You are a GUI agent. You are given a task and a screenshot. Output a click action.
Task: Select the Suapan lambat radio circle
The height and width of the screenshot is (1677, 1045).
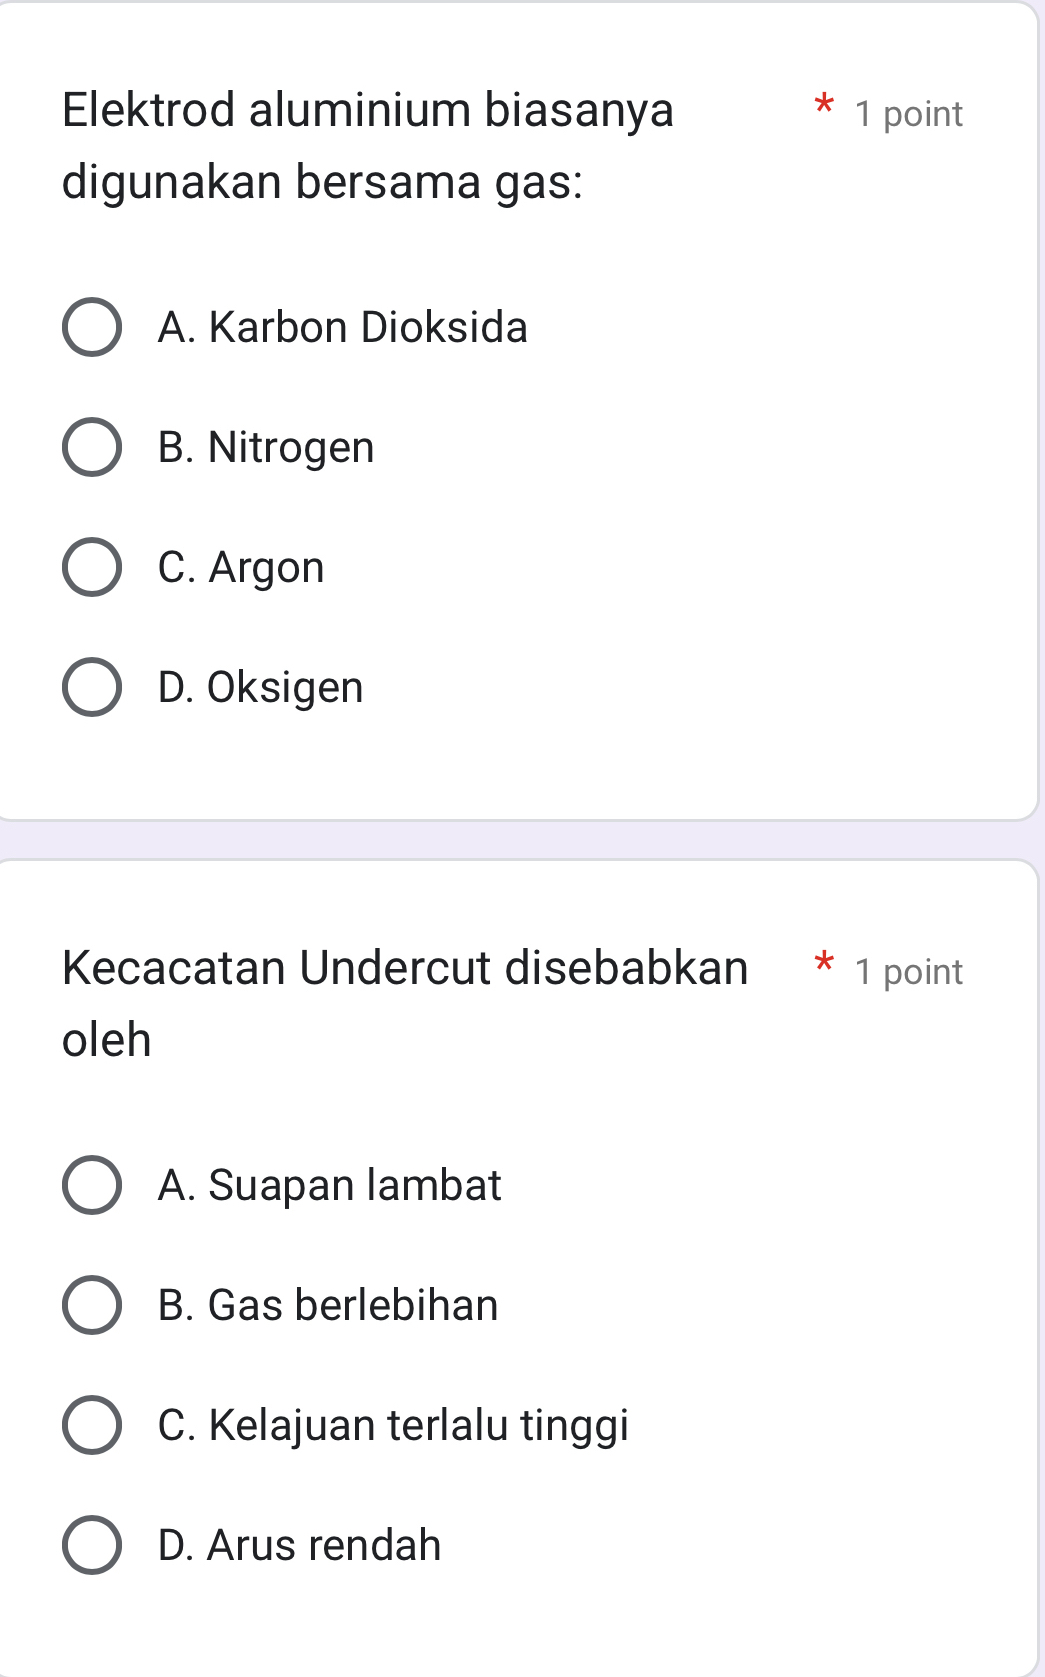click(x=92, y=1185)
